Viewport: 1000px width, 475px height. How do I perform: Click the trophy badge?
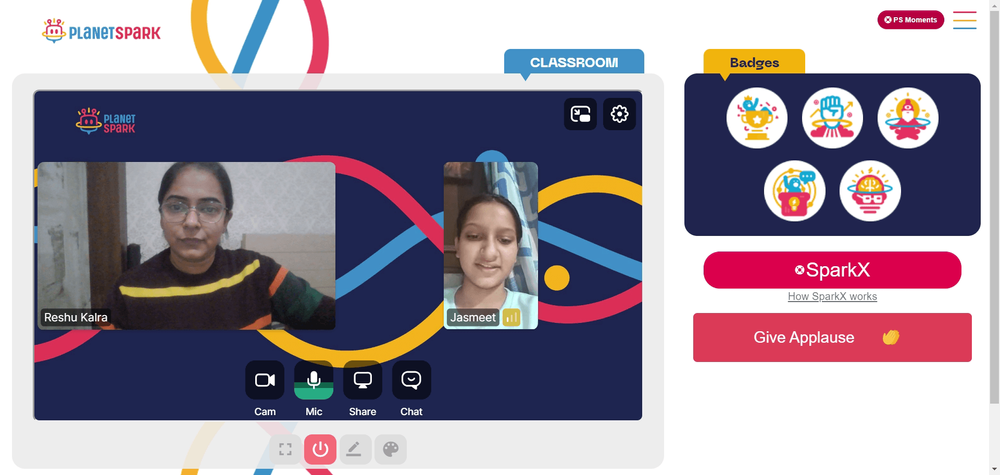pyautogui.click(x=757, y=118)
